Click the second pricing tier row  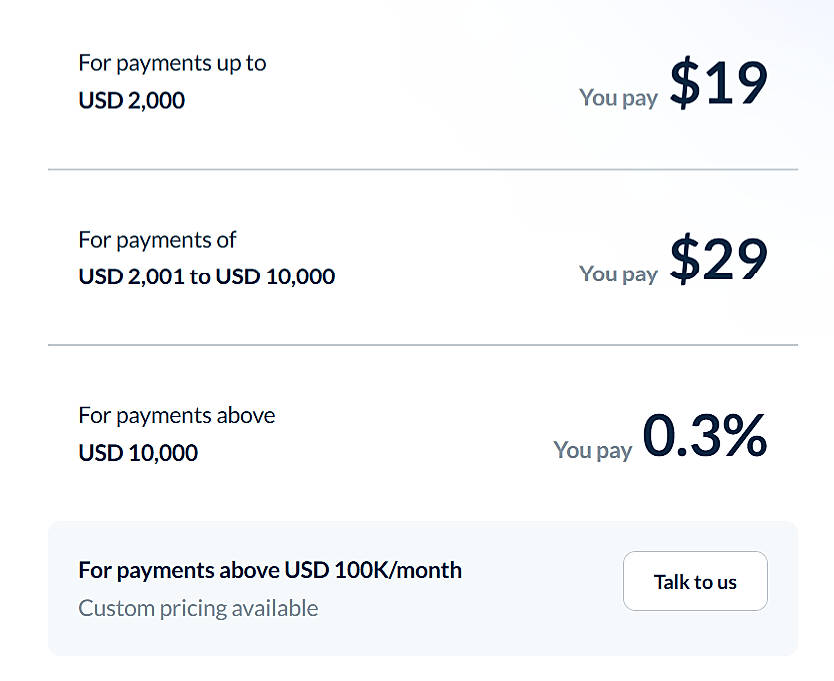(x=417, y=258)
